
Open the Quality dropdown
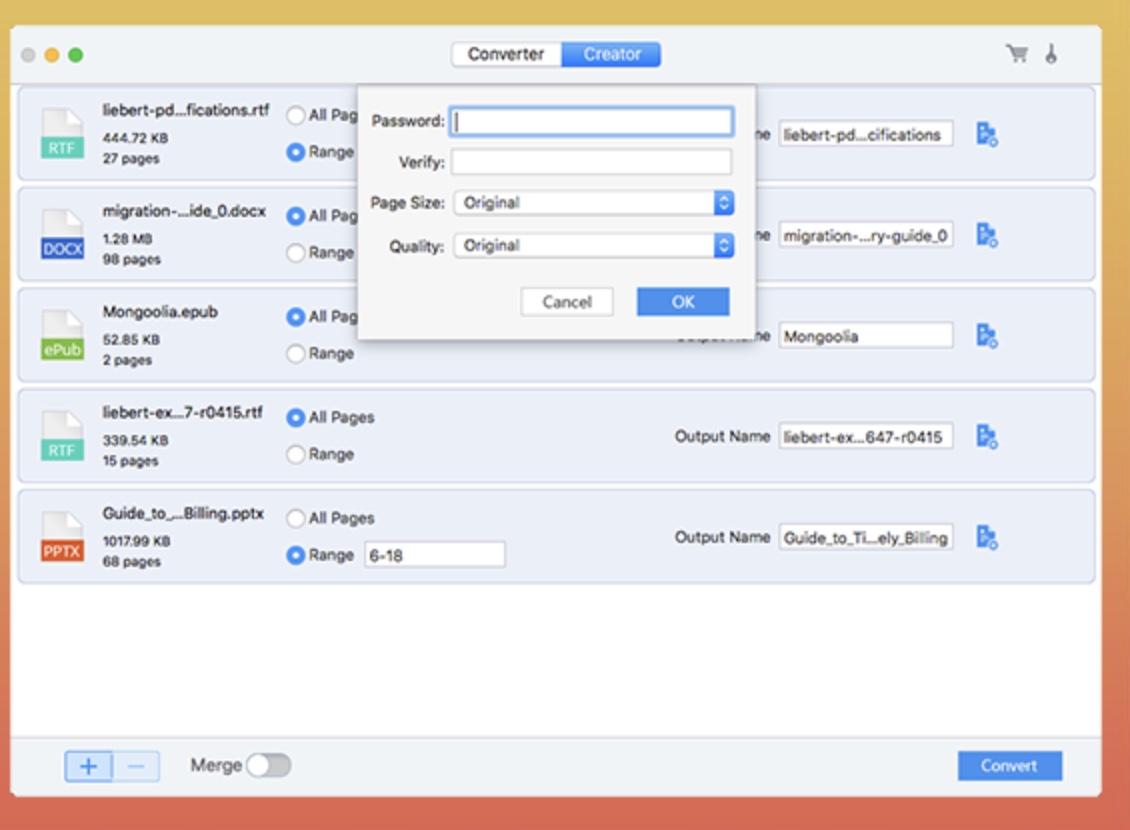click(x=593, y=246)
